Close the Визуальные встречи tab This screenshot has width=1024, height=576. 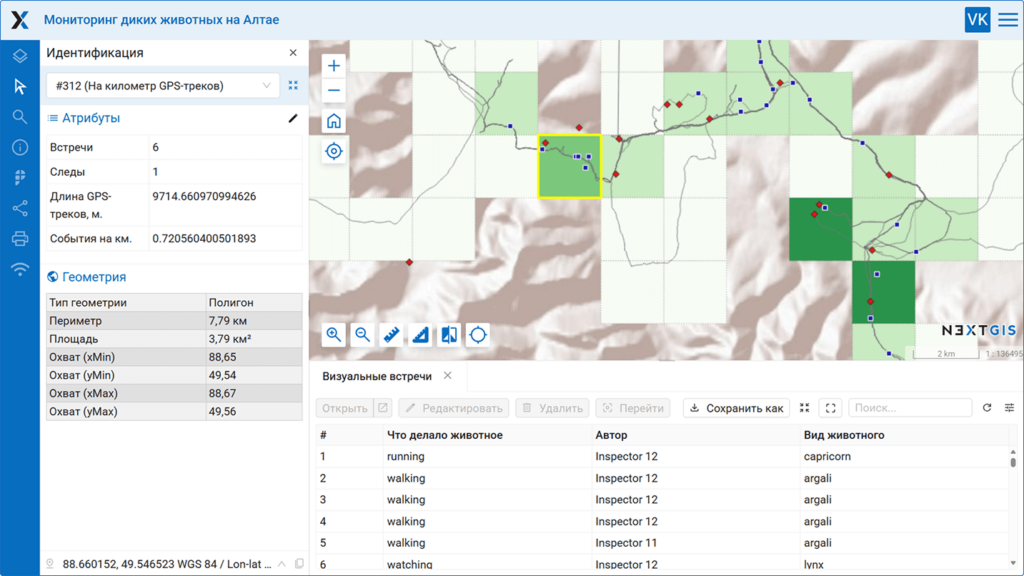coord(447,376)
